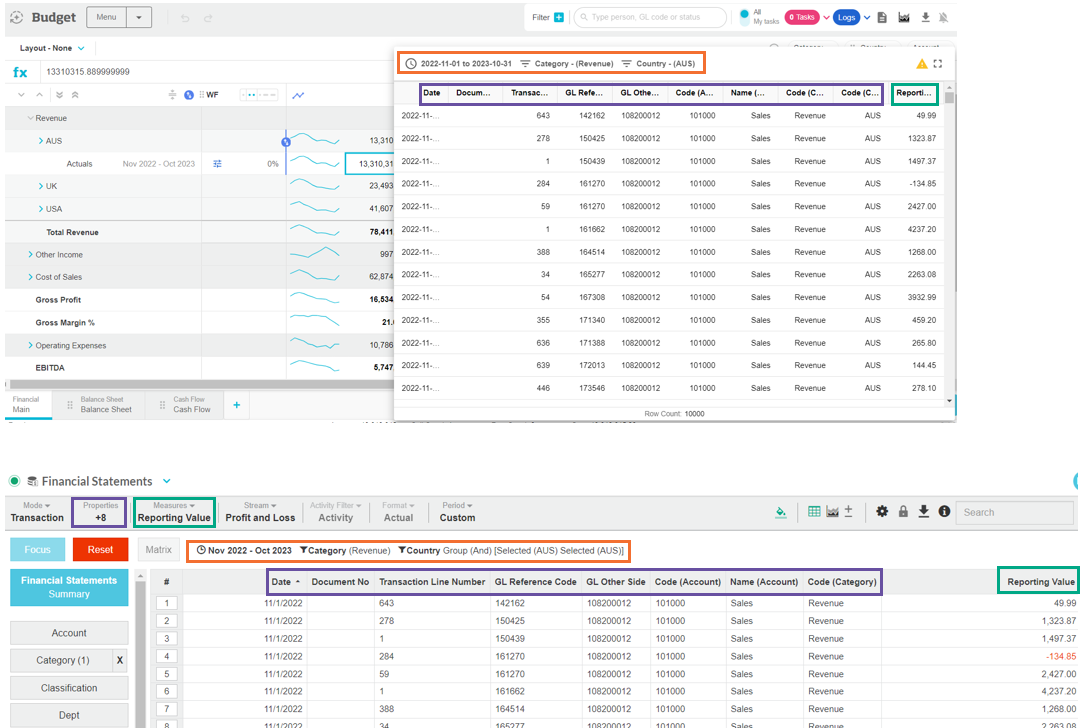Click the download icon in the Budget toolbar
The image size is (1083, 728).
click(925, 17)
